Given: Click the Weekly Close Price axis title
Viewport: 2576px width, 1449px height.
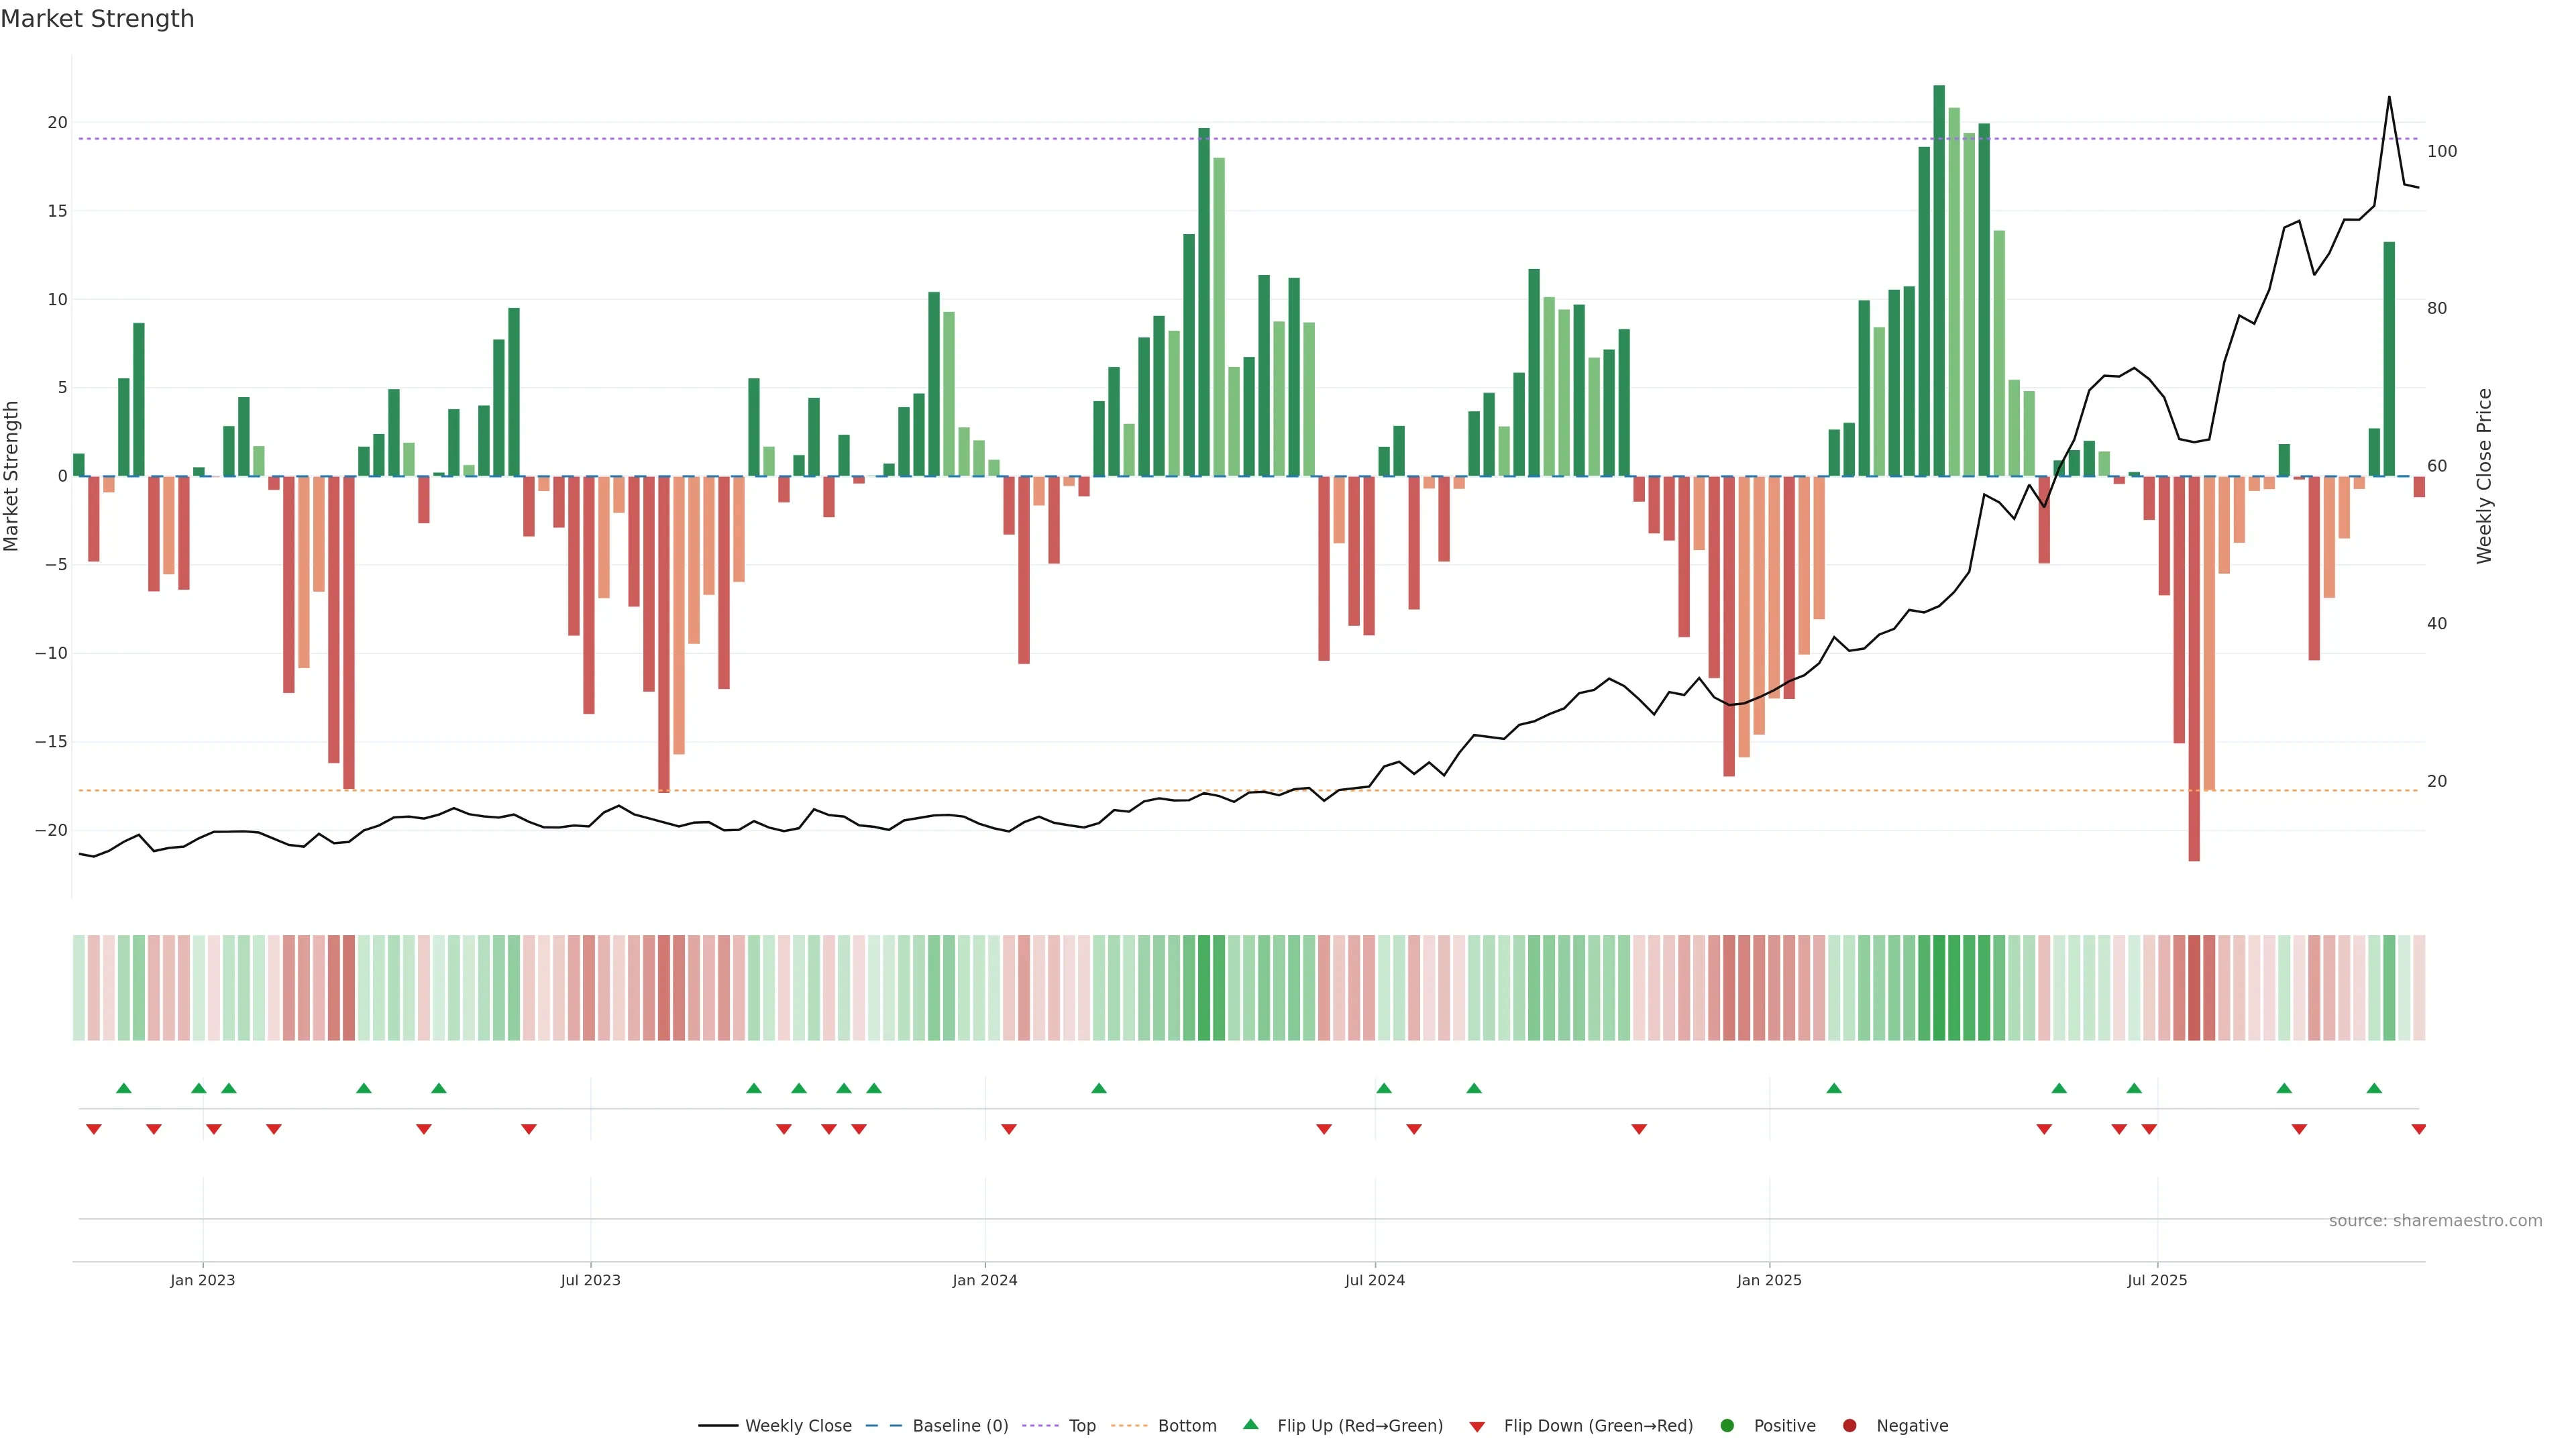Looking at the screenshot, I should [2484, 476].
